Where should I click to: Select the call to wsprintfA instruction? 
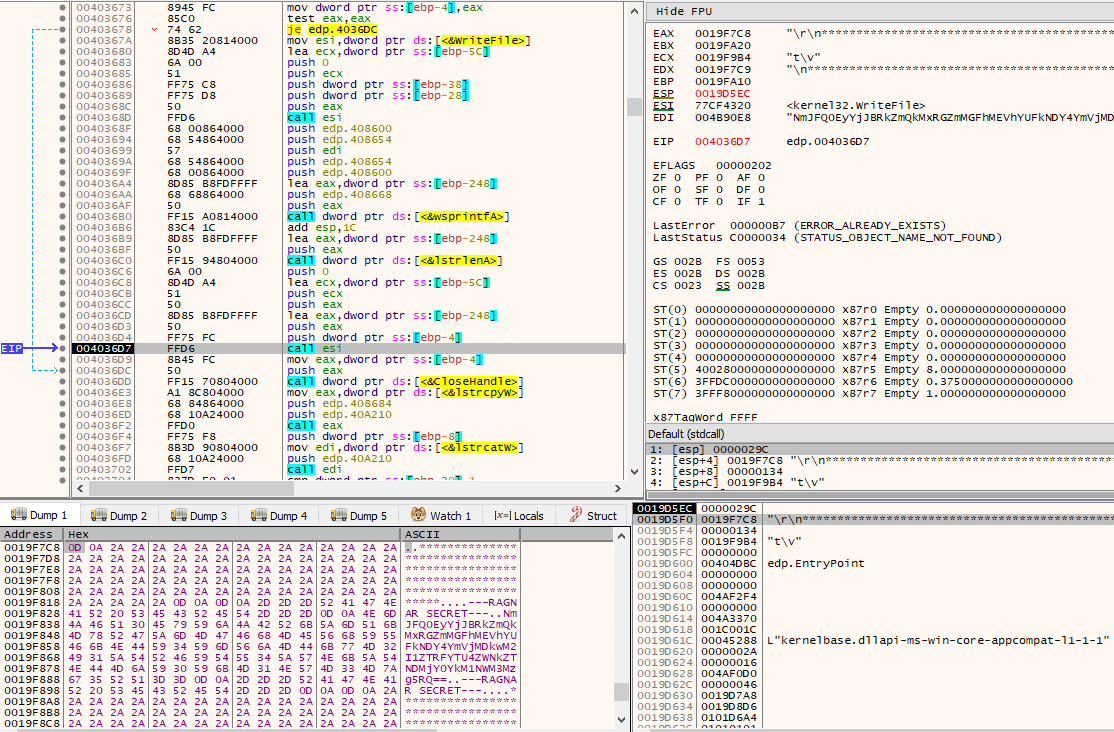[x=398, y=217]
